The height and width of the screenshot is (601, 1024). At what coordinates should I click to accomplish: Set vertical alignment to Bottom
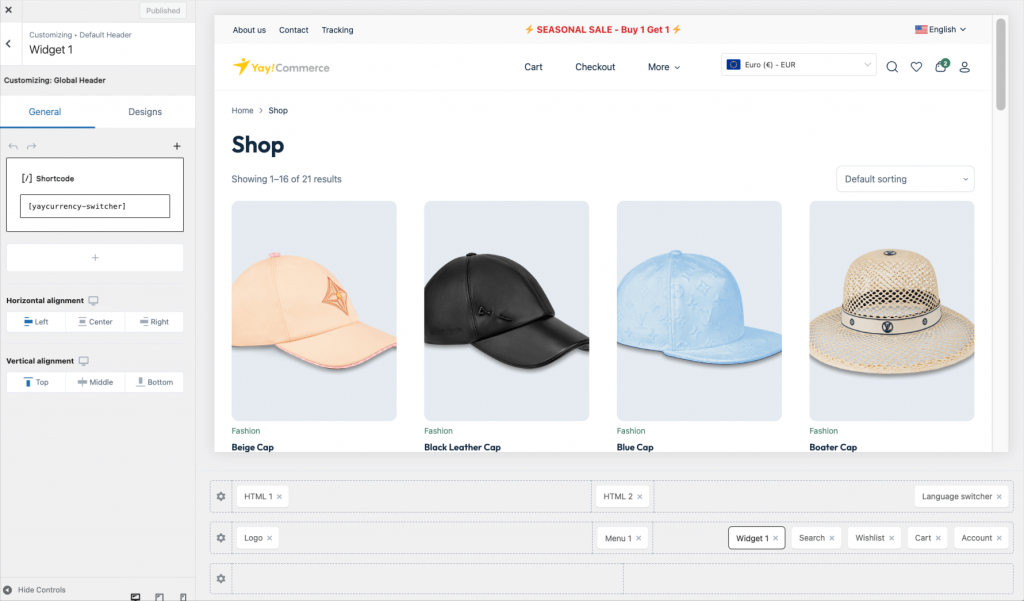click(154, 382)
